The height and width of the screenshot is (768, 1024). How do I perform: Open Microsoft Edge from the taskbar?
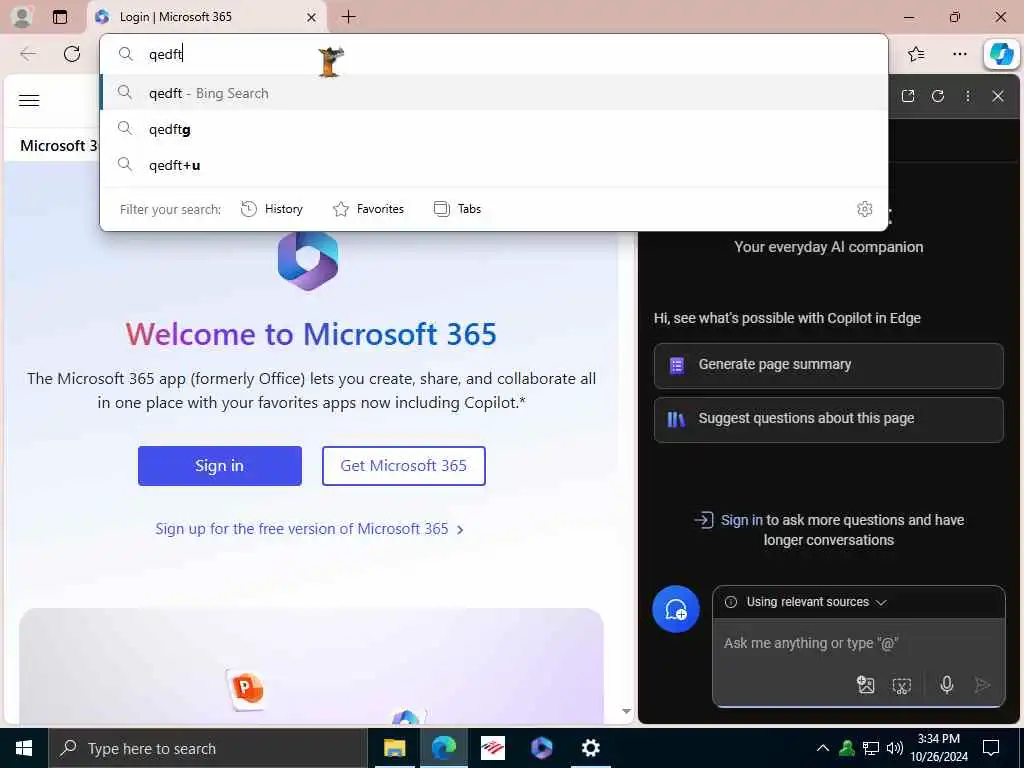[443, 748]
